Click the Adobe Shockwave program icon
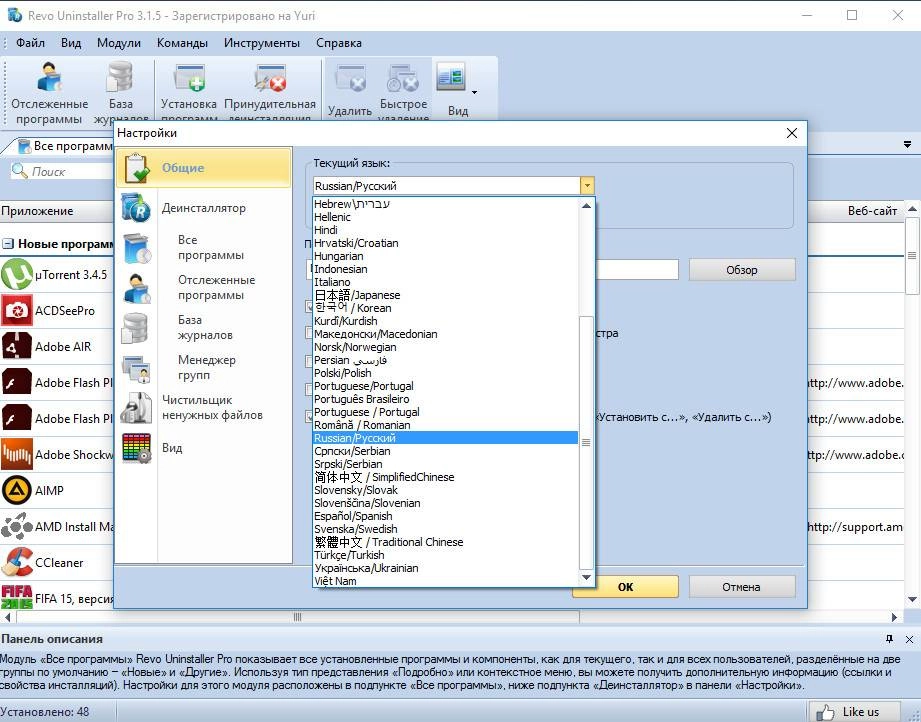Screen dimensions: 921x722 tap(16, 454)
